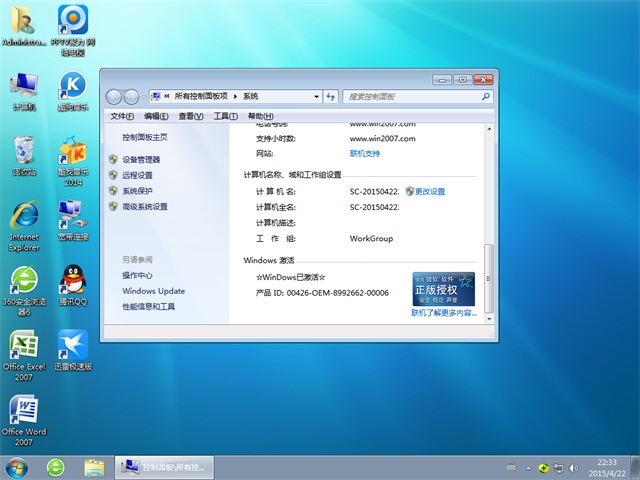This screenshot has height=480, width=640.
Task: Open the PPTV network TV icon
Action: coord(72,20)
